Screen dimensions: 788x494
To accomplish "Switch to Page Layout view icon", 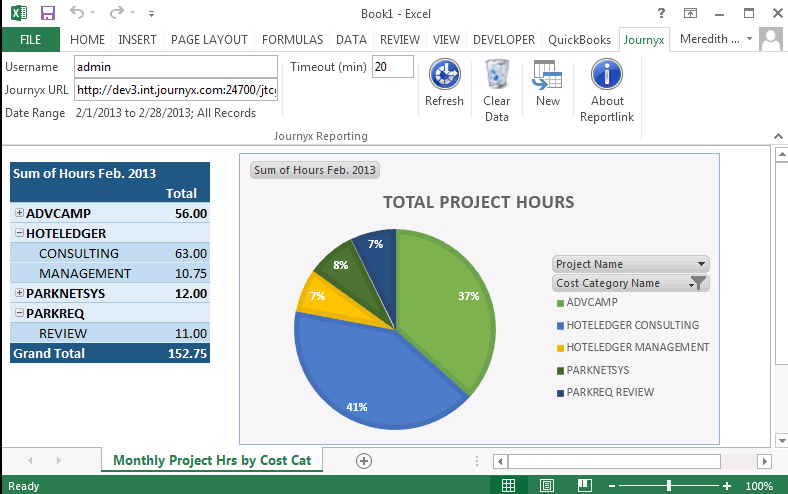I will tap(547, 485).
